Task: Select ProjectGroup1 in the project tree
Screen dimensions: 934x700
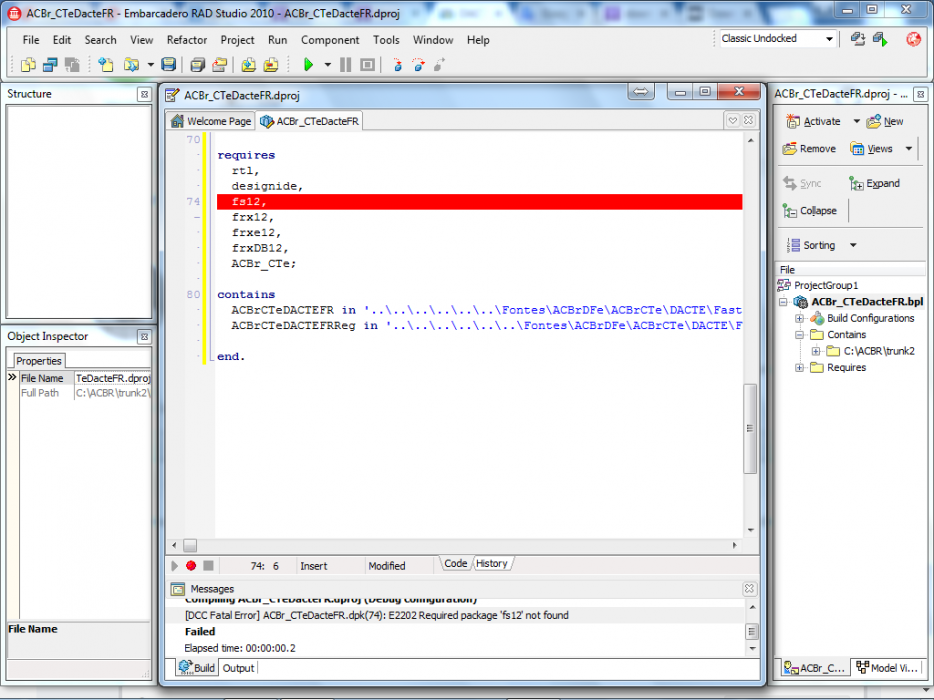Action: 826,285
